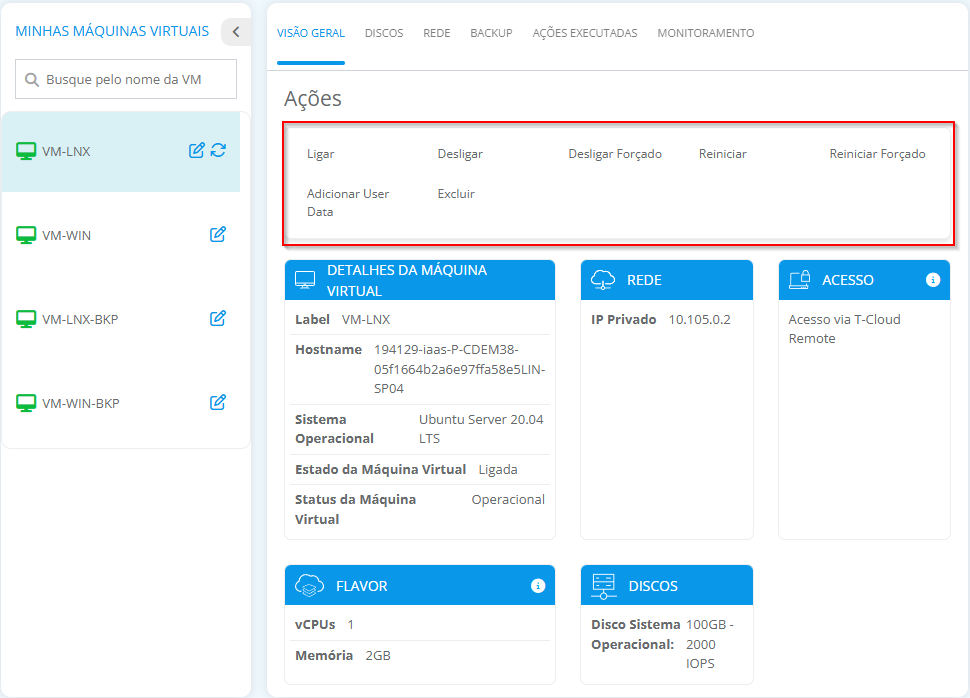Click the Reiniciar action
970x698 pixels.
(723, 153)
